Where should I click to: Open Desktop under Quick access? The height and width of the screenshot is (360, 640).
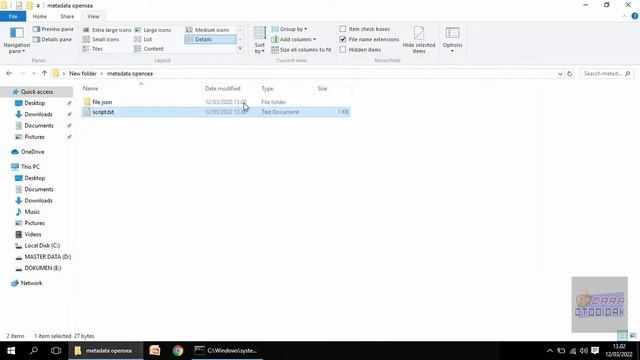35,103
